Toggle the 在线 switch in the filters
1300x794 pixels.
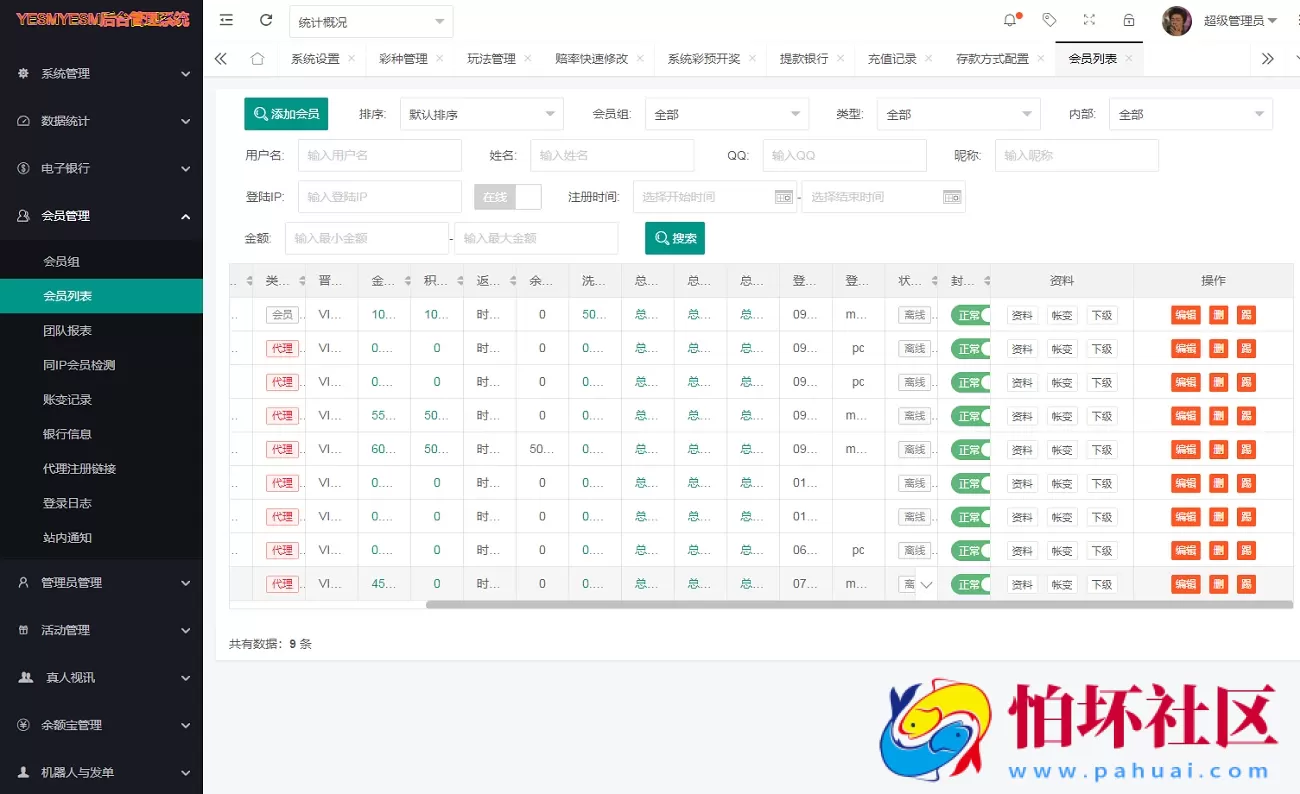pyautogui.click(x=507, y=196)
